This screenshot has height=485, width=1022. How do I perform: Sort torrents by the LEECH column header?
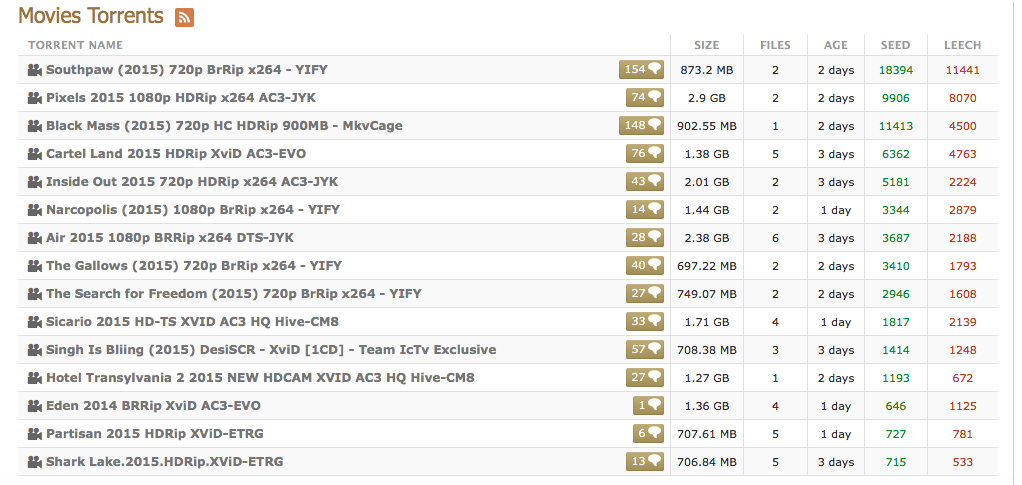(962, 45)
